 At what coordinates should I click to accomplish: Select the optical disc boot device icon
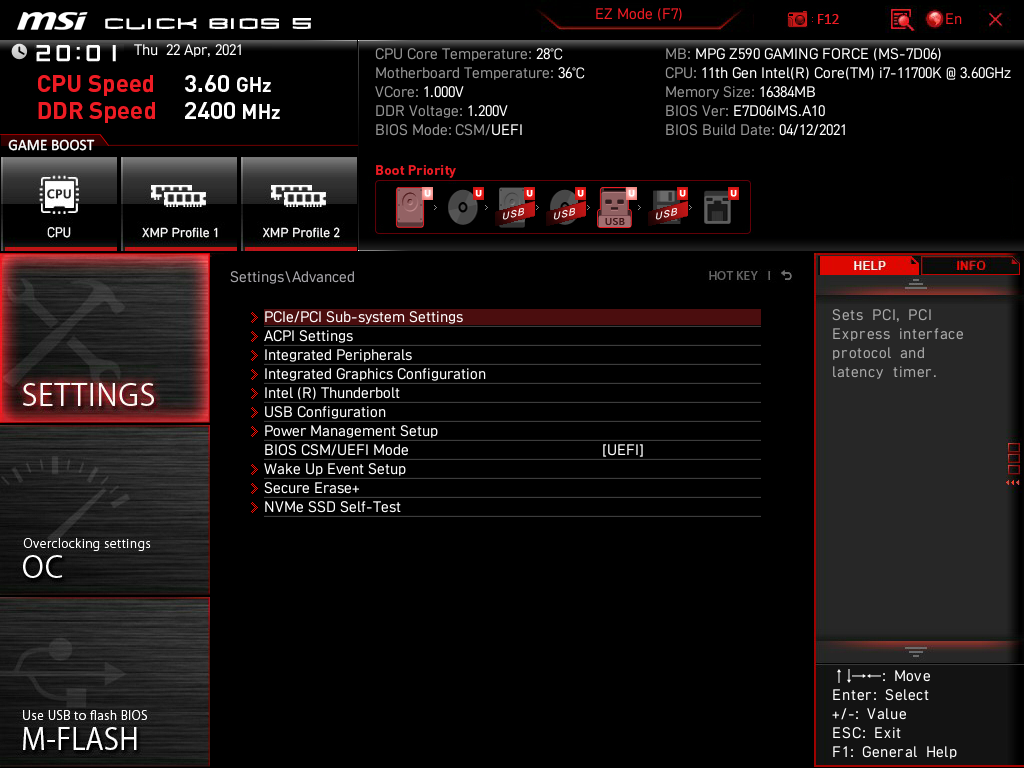coord(464,207)
